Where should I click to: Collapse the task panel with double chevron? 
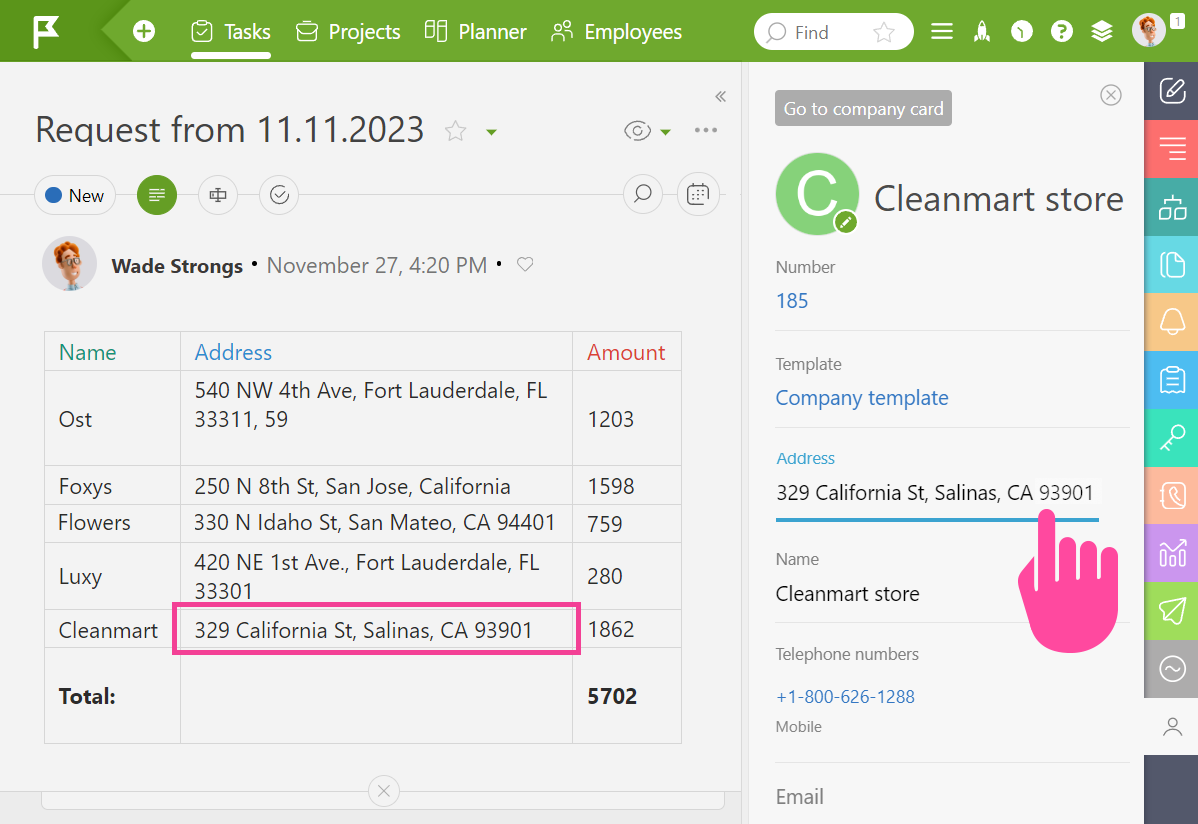(720, 96)
